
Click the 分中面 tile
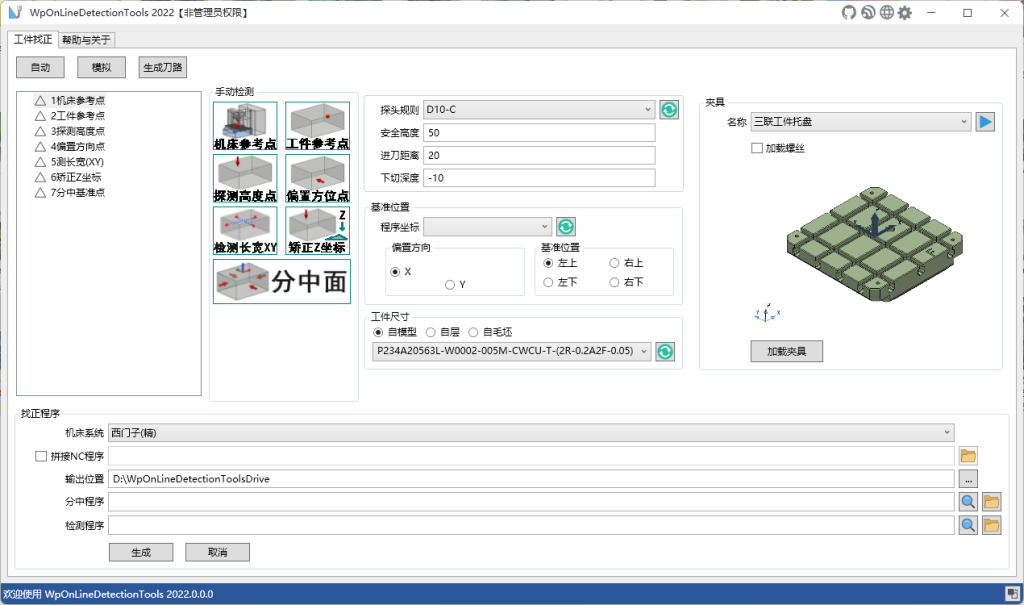click(x=281, y=282)
